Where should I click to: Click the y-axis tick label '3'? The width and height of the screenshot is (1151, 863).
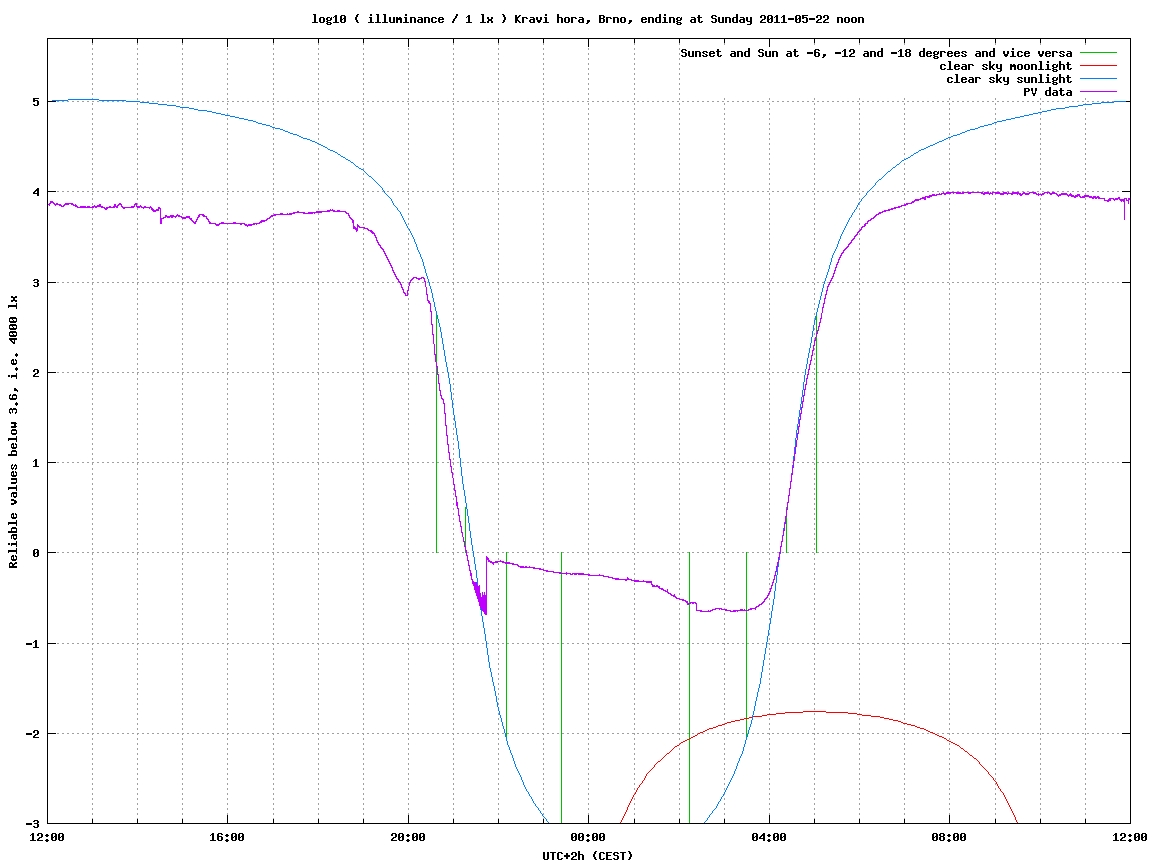[35, 283]
